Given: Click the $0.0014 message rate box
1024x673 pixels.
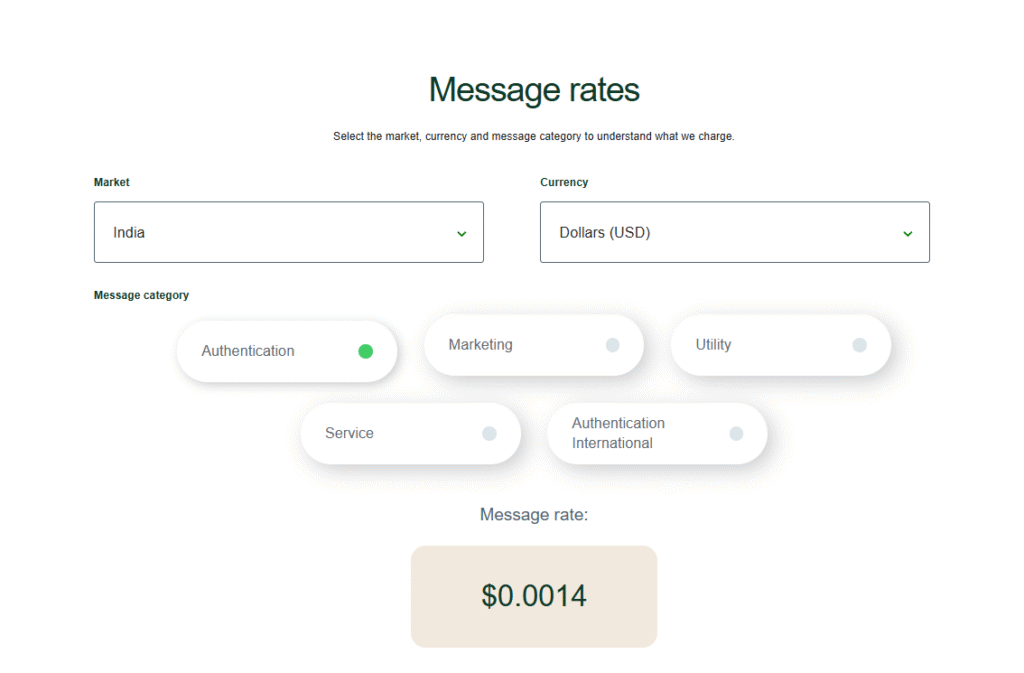Looking at the screenshot, I should point(534,596).
